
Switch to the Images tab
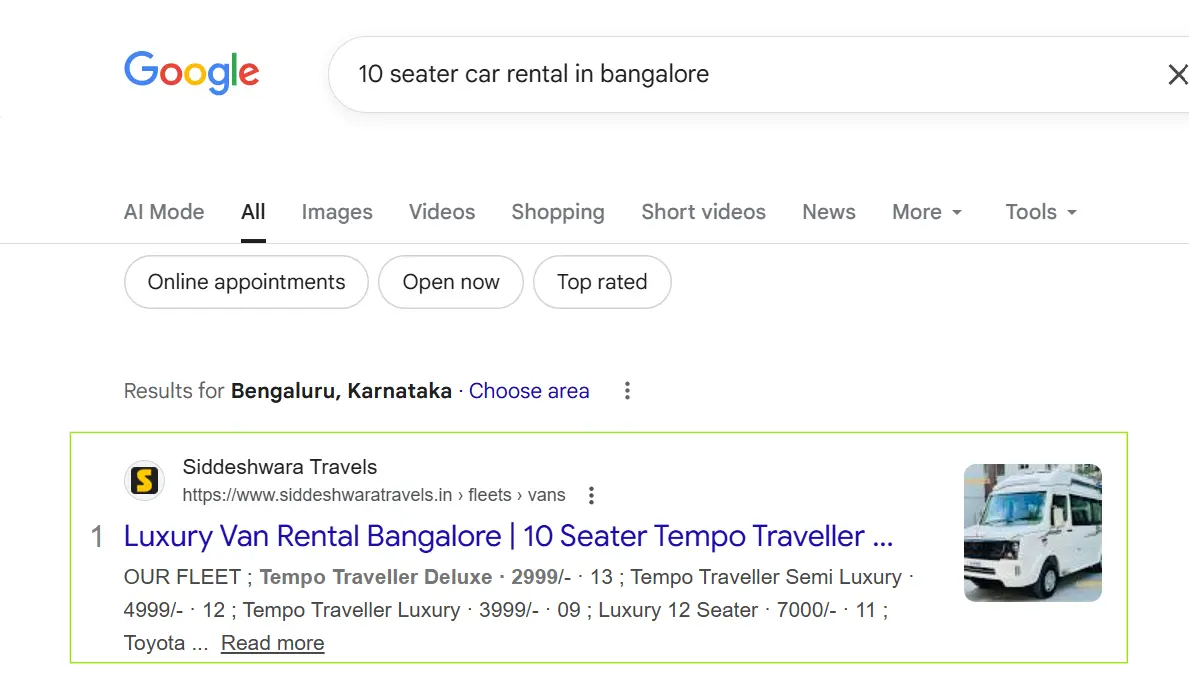coord(337,212)
